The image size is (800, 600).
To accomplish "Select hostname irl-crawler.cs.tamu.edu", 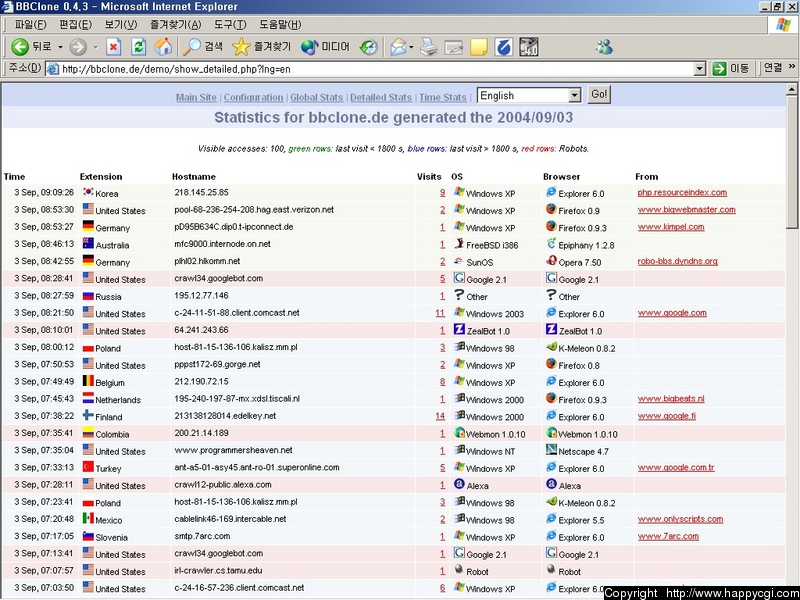I will 218,570.
